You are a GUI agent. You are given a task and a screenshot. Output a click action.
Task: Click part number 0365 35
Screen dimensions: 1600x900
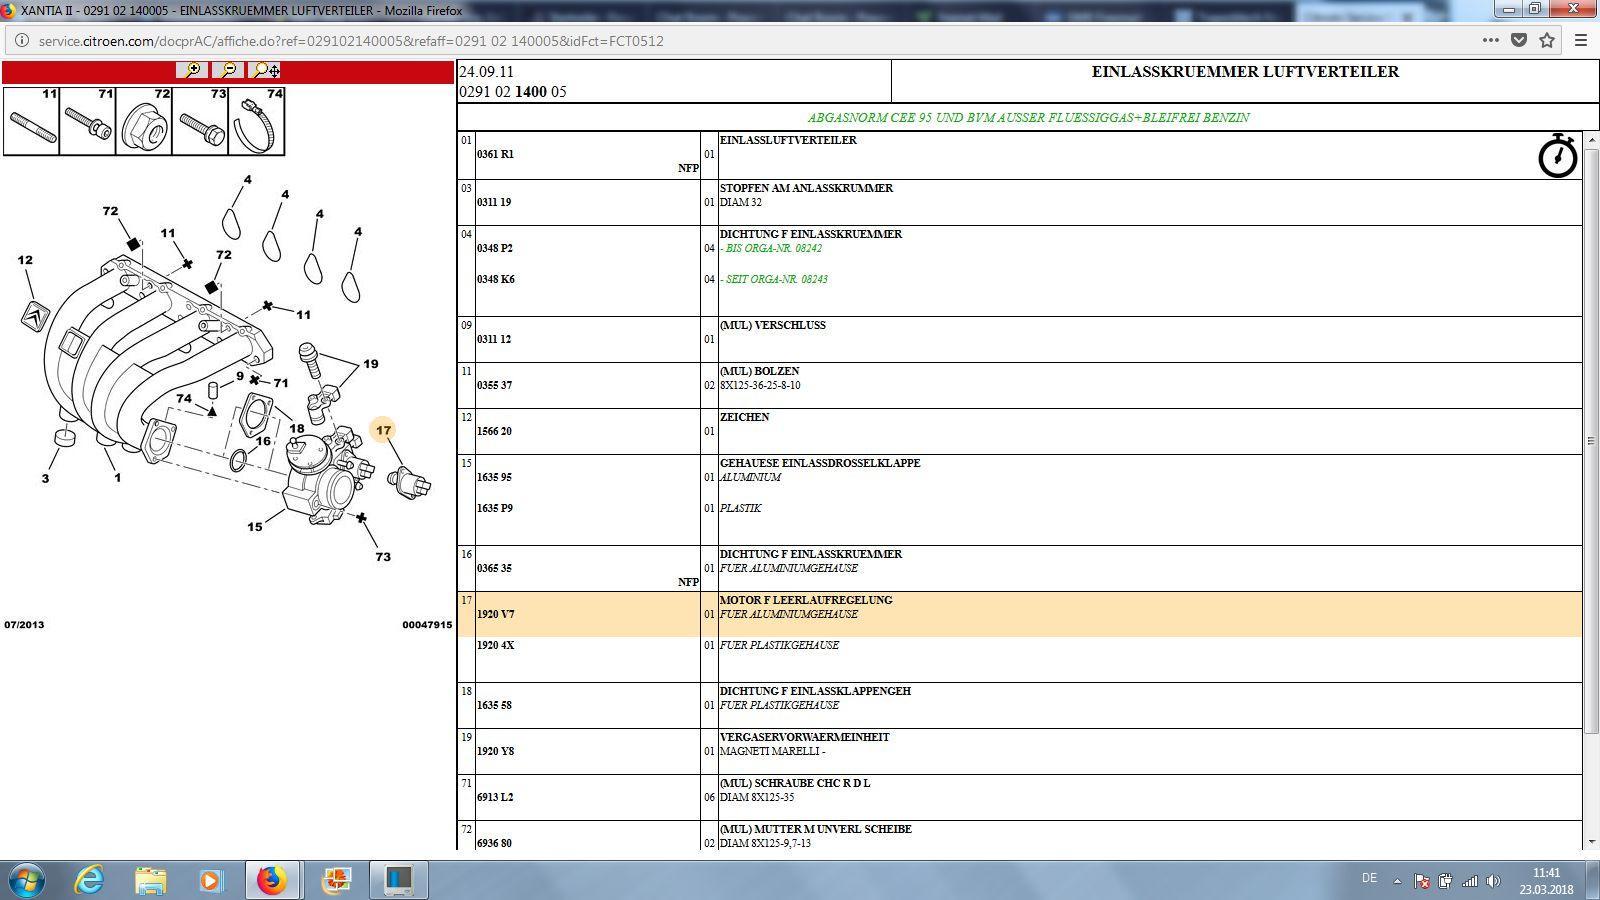coord(494,568)
